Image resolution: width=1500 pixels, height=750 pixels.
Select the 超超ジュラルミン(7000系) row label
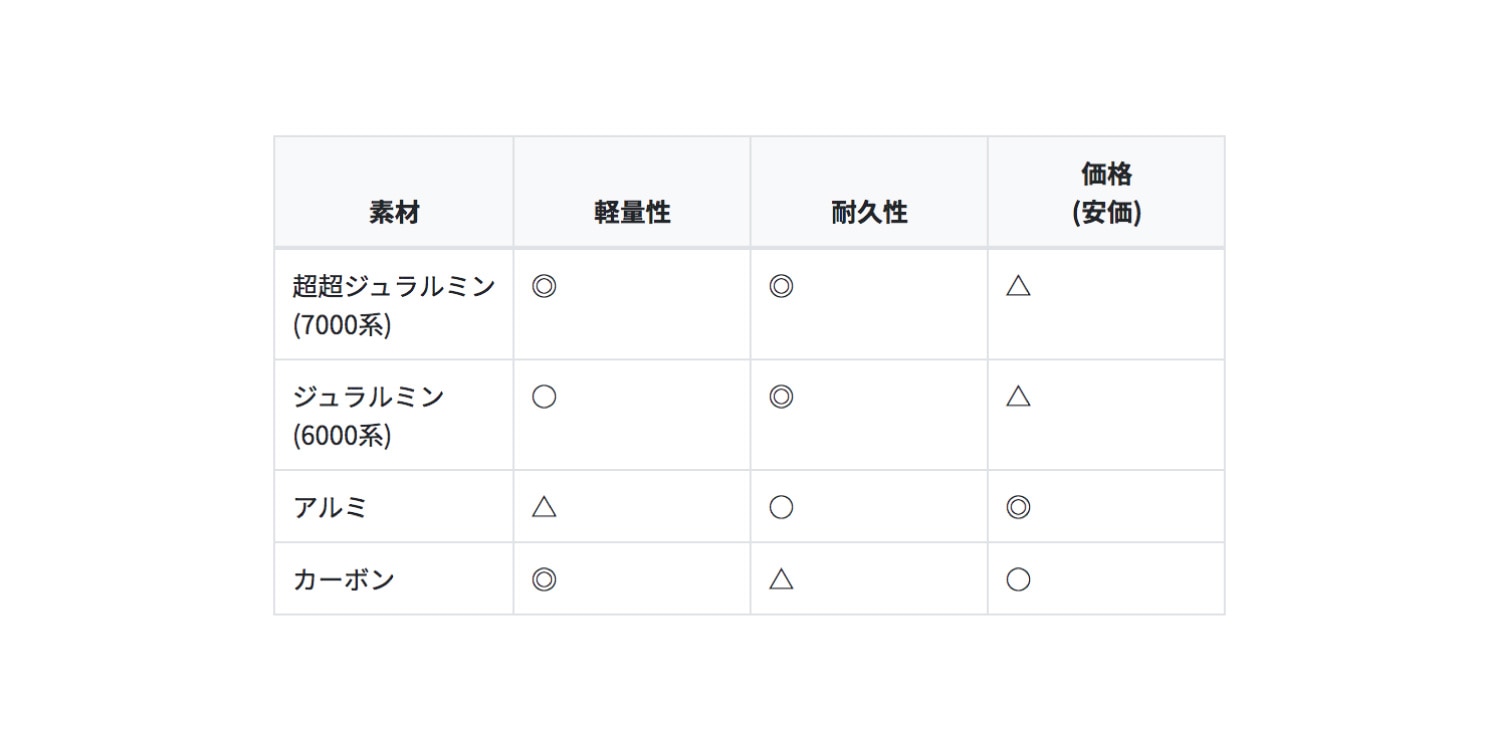click(x=393, y=305)
